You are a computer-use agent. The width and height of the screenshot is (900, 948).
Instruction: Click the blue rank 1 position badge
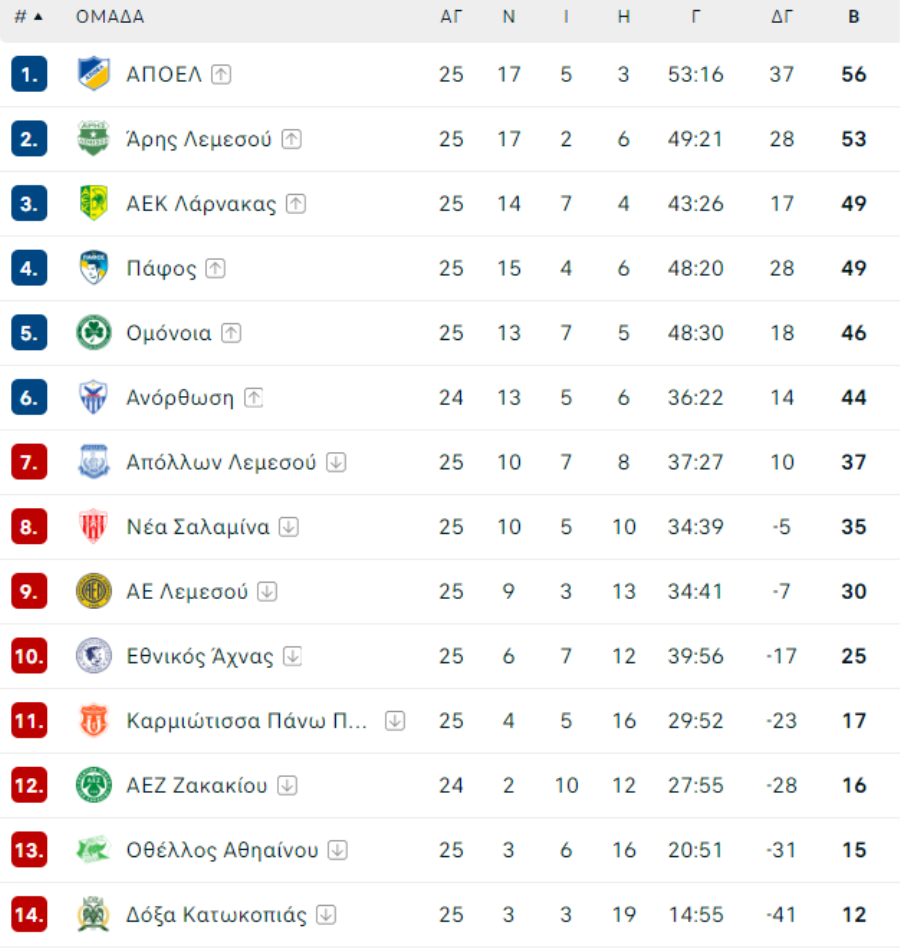coord(29,74)
